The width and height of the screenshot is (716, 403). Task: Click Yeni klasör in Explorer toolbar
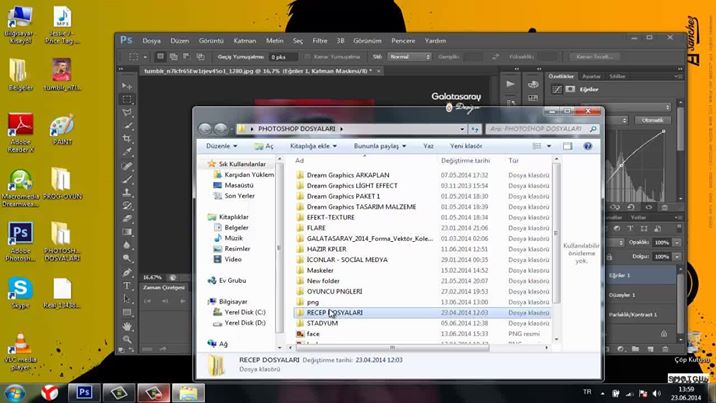[466, 146]
